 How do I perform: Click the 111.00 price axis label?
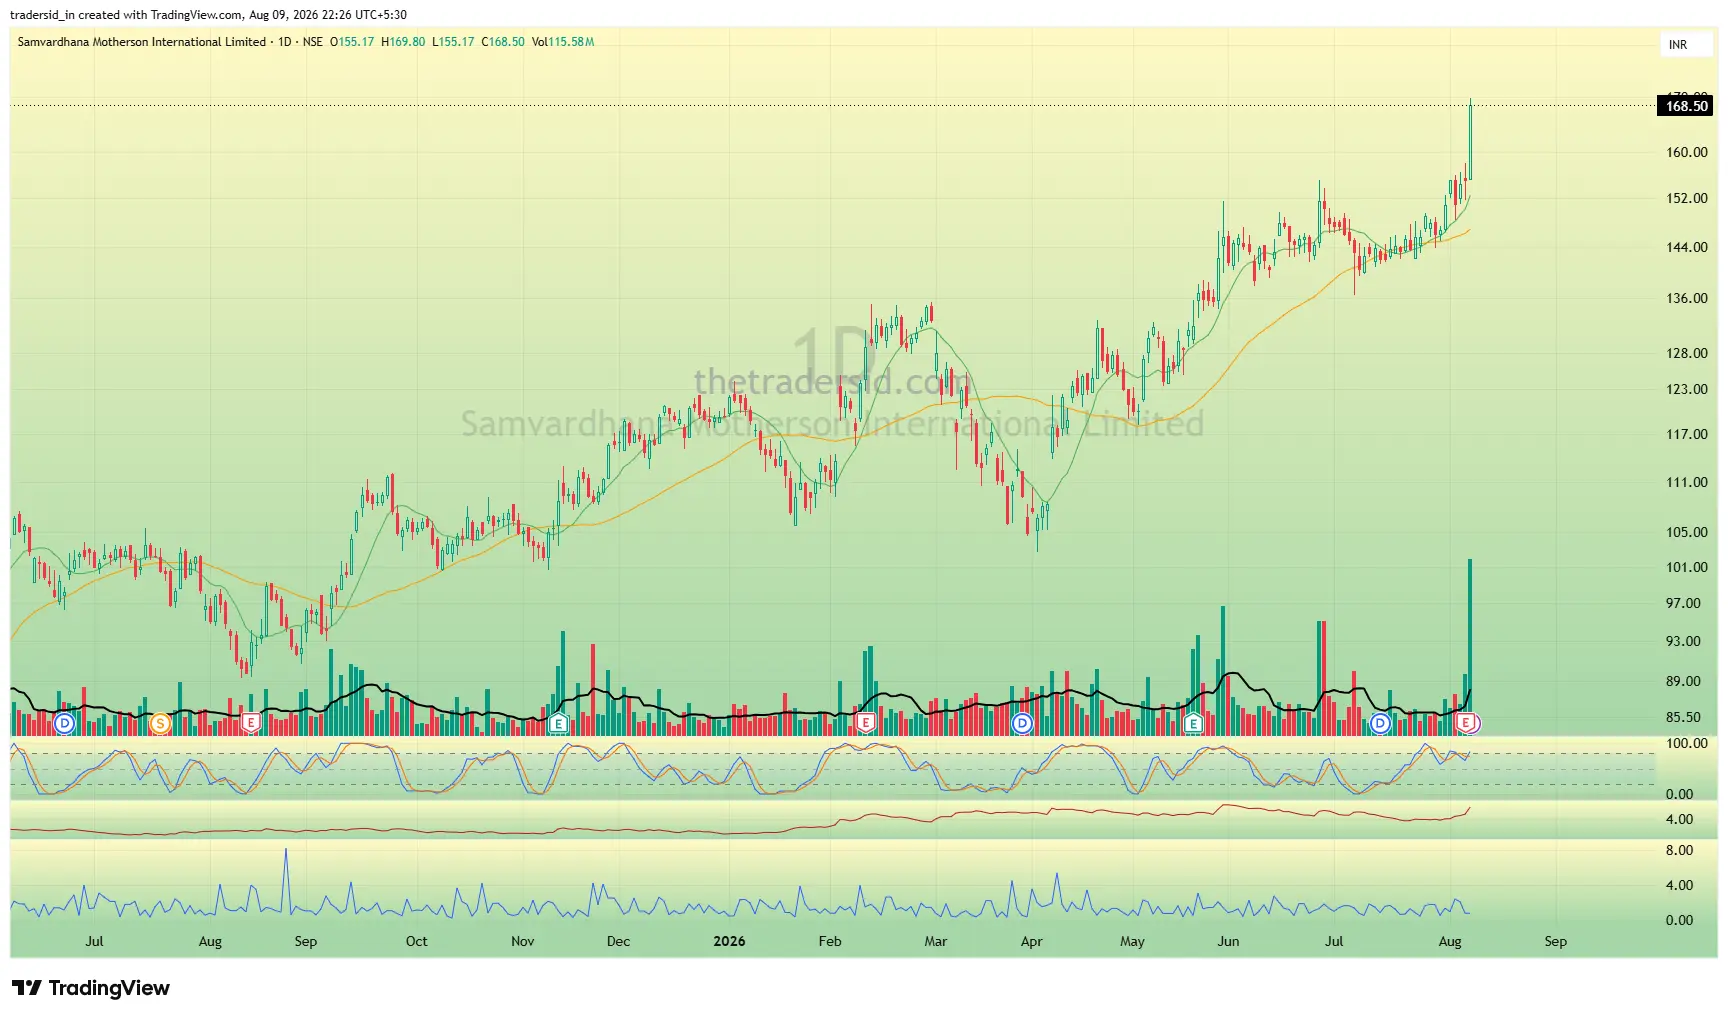(1687, 483)
